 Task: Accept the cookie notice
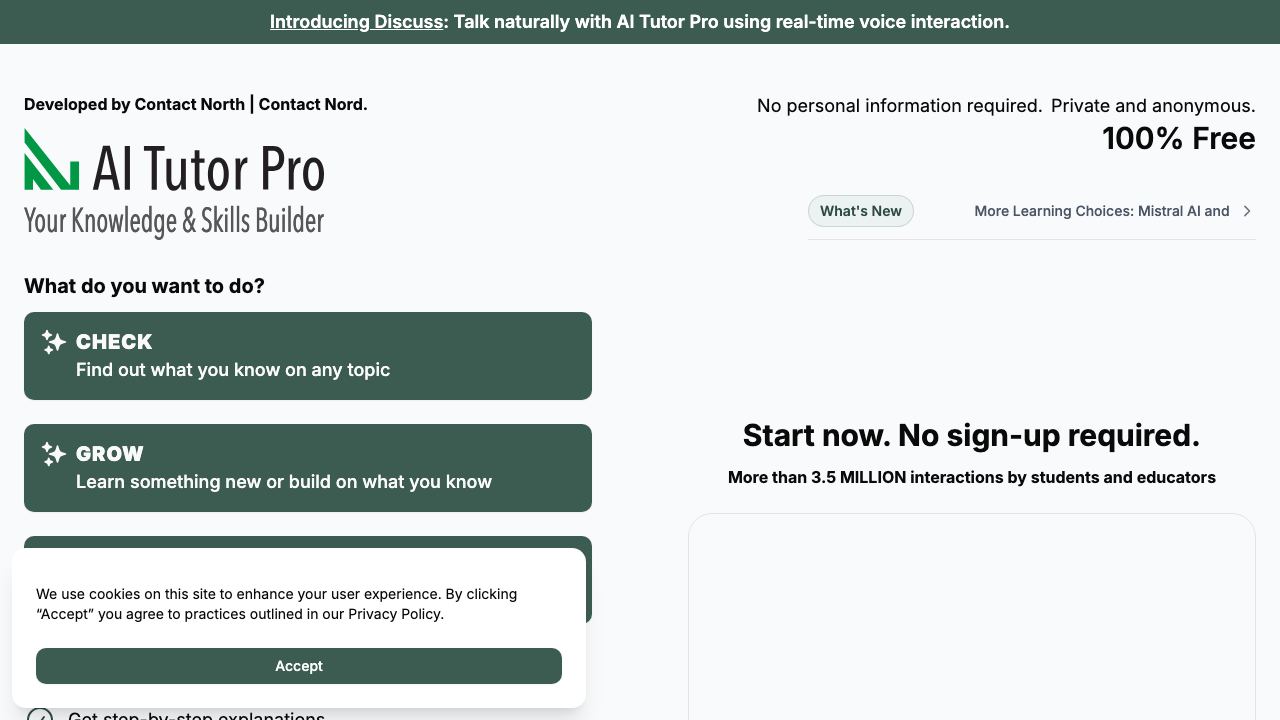point(299,666)
